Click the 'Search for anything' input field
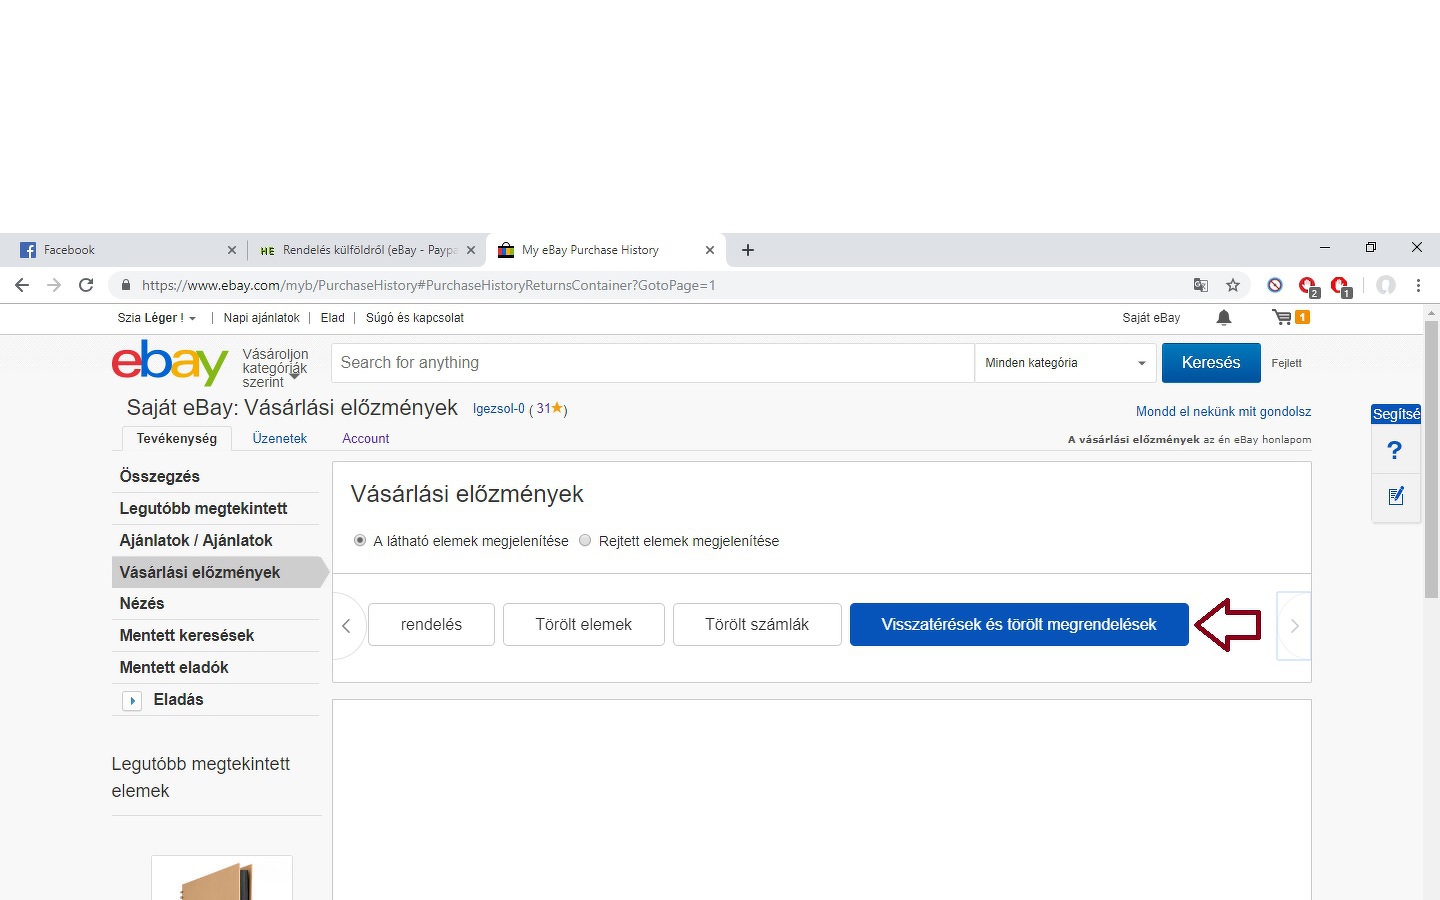Screen dimensions: 1440x900 coord(653,363)
